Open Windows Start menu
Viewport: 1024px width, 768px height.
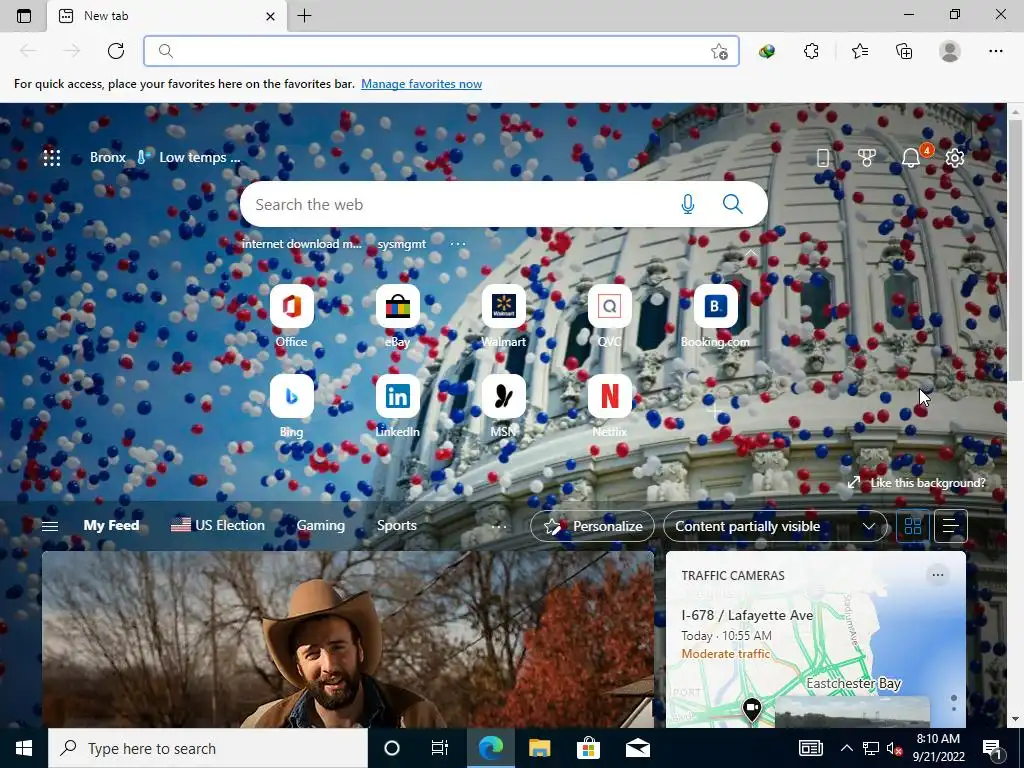tap(24, 748)
